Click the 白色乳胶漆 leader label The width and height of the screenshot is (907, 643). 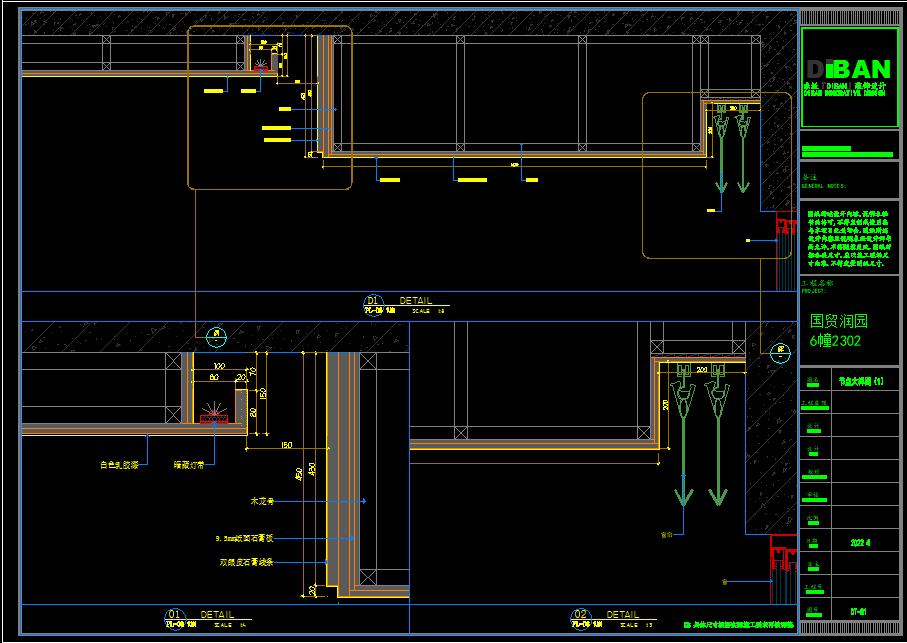coord(119,464)
